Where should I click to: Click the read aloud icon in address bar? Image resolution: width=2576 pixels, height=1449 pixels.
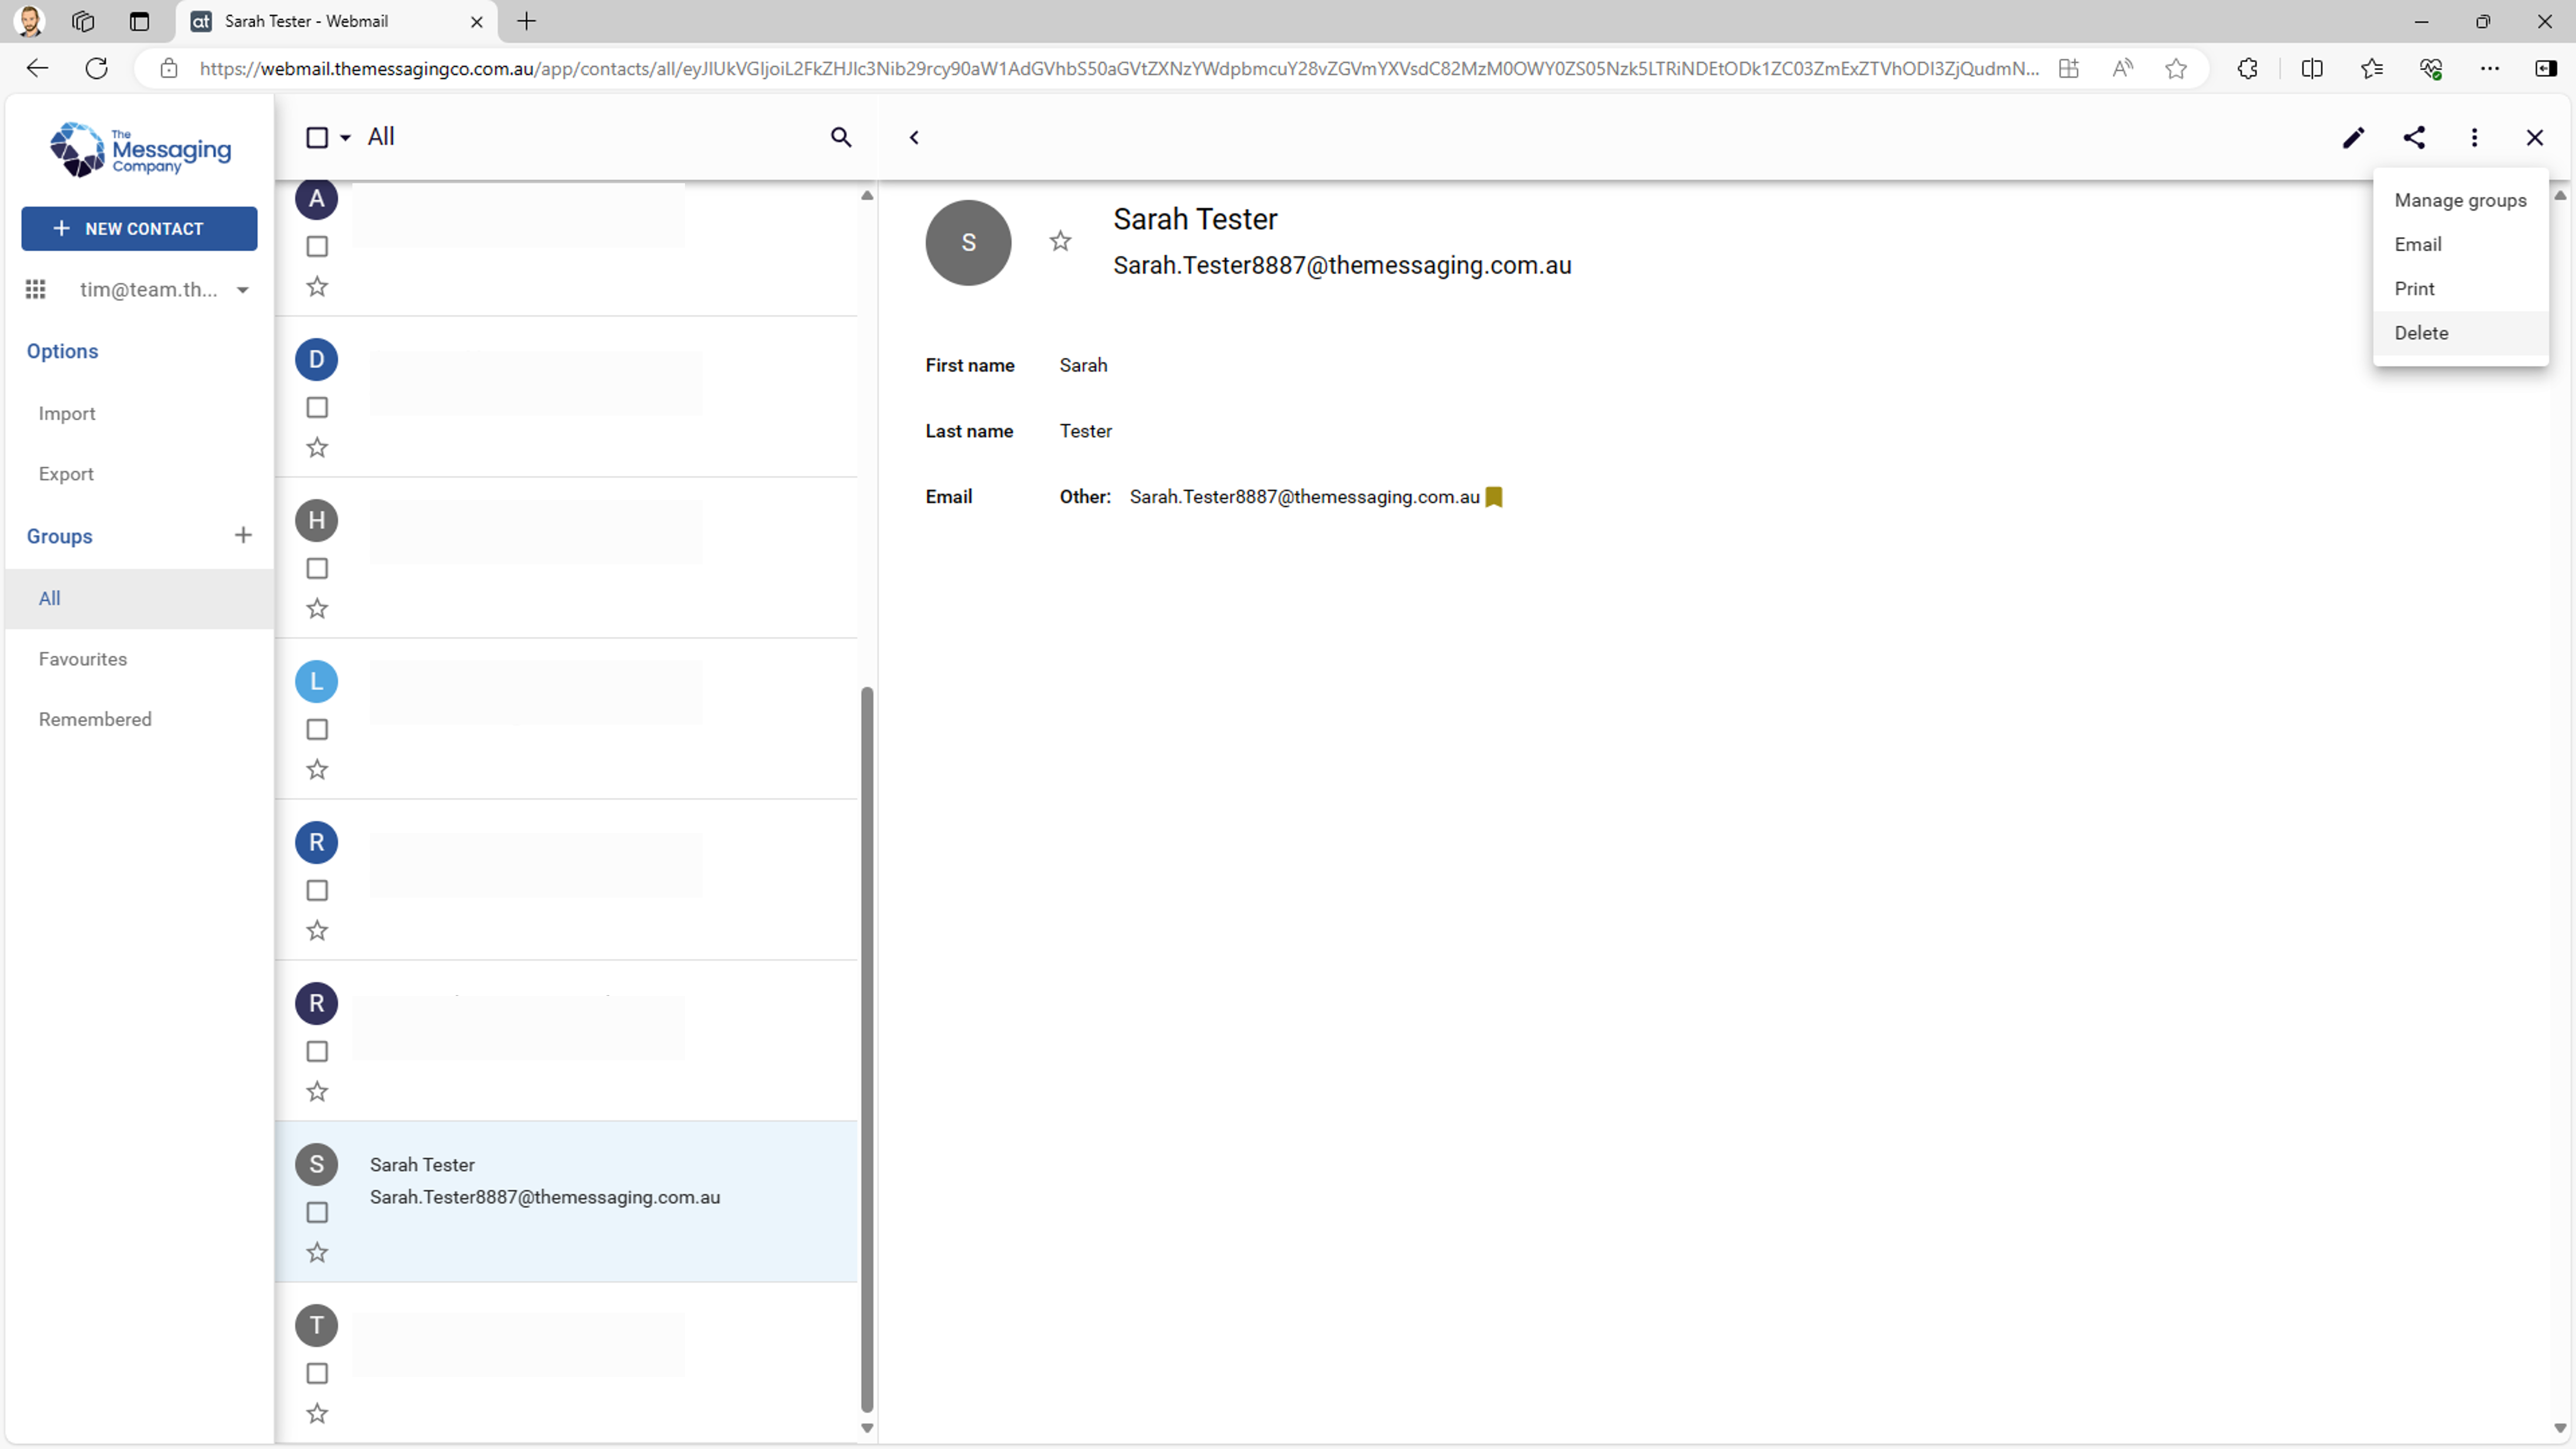[2122, 68]
